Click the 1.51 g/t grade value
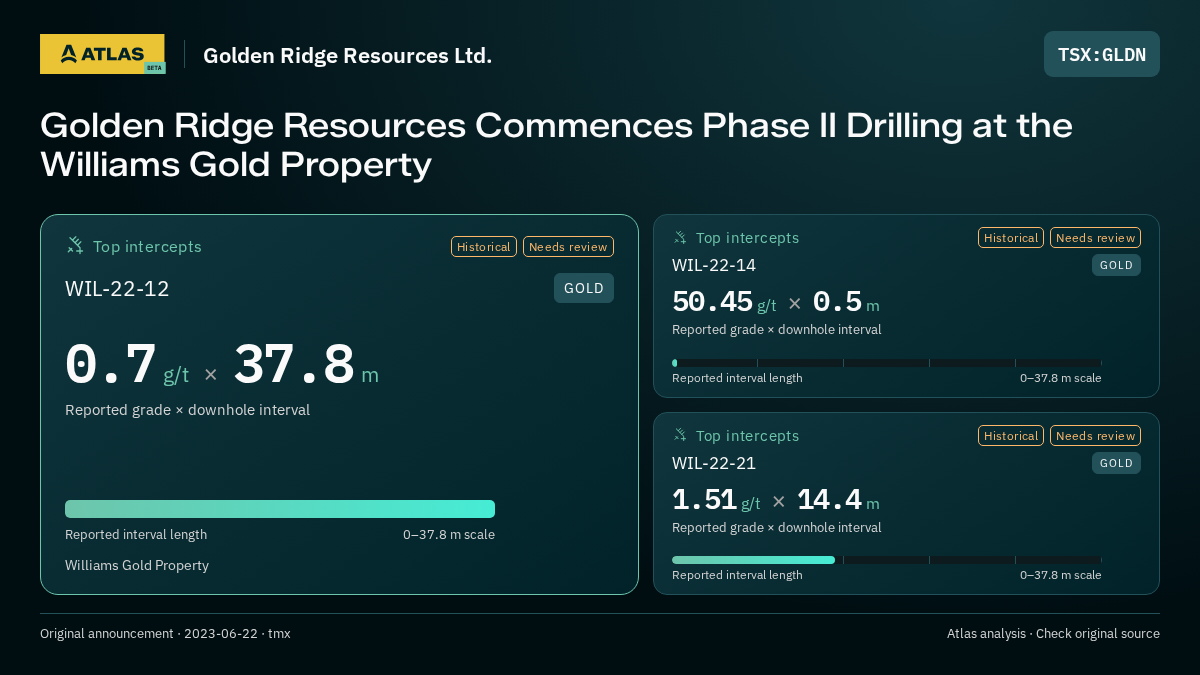This screenshot has width=1200, height=675. click(716, 500)
